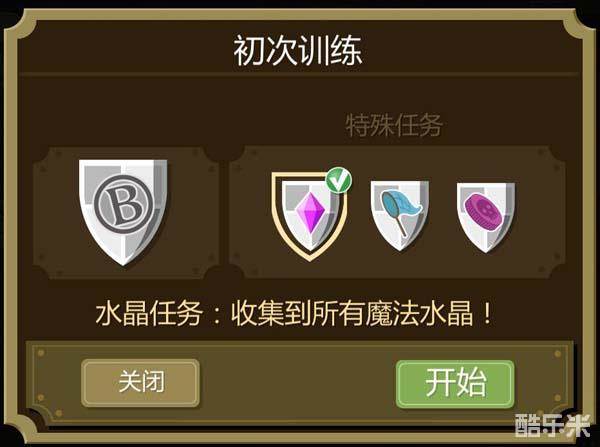Click the teal net mesh icon
Screen dimensions: 600x447
[x=401, y=203]
